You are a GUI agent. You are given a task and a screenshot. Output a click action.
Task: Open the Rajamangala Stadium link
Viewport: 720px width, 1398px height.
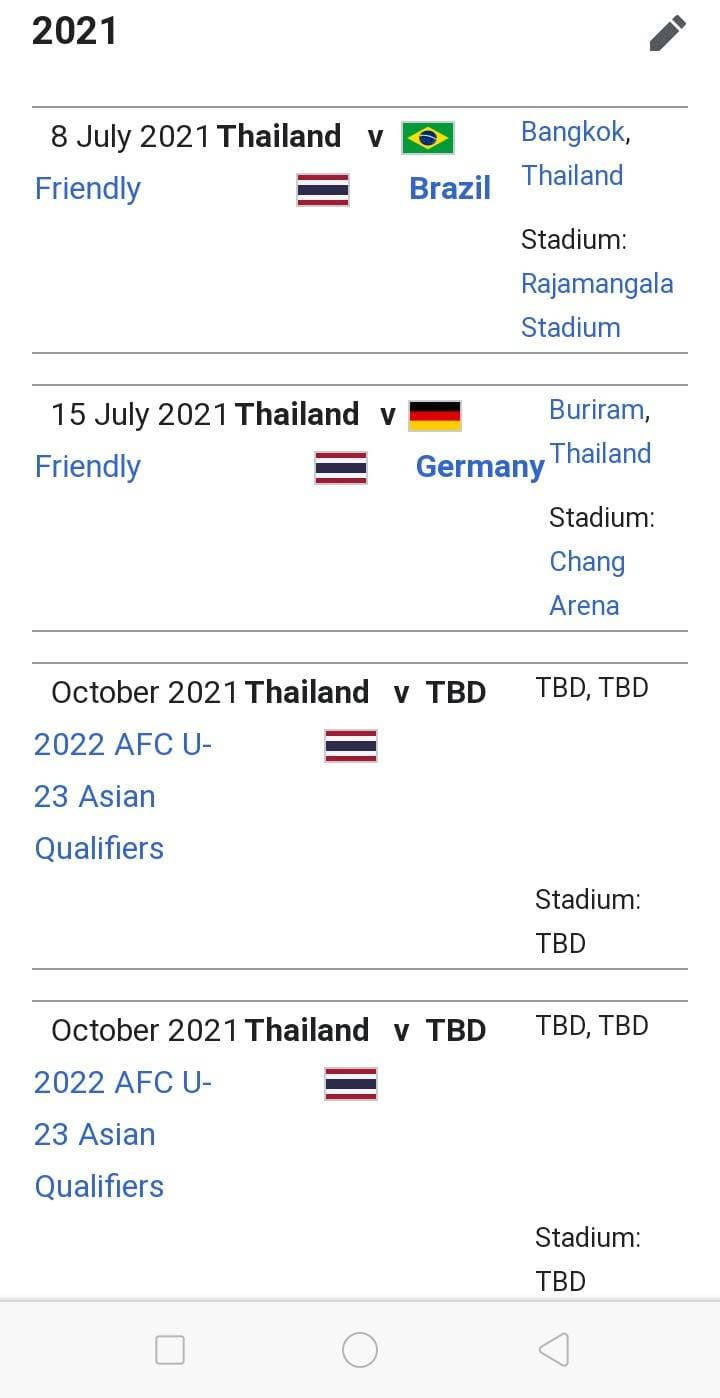click(x=597, y=305)
